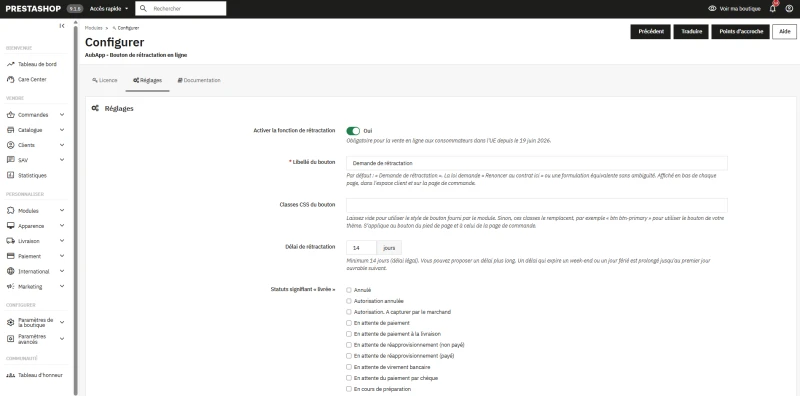Switch to the Documentation tab

199,81
